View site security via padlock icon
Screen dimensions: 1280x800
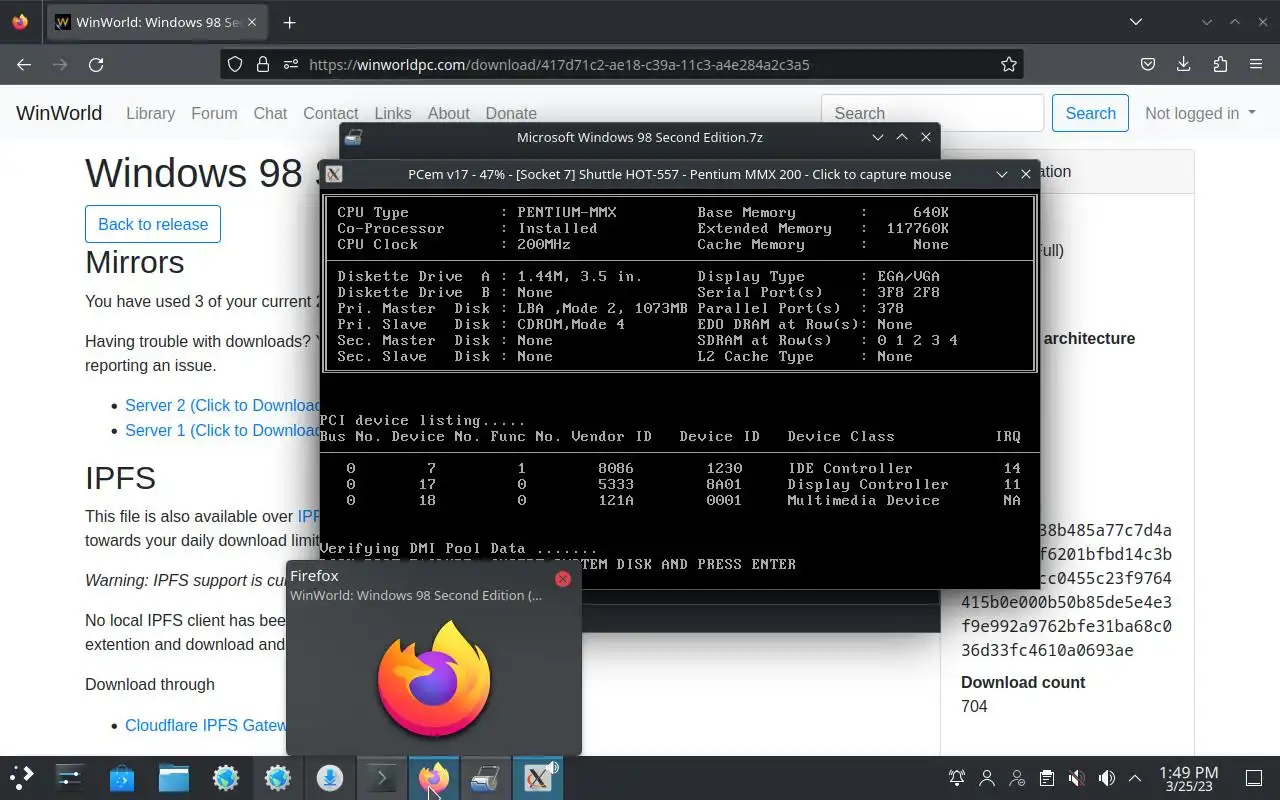pyautogui.click(x=263, y=64)
